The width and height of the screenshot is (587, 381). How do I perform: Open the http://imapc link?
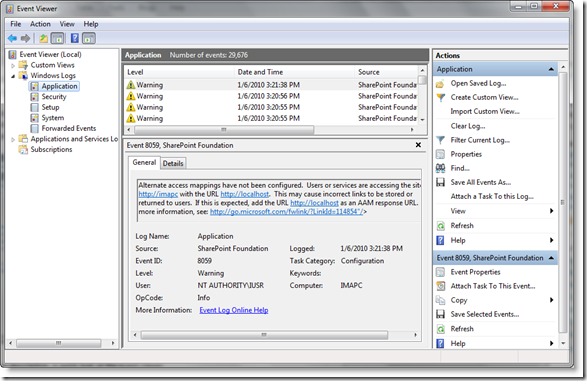[158, 194]
